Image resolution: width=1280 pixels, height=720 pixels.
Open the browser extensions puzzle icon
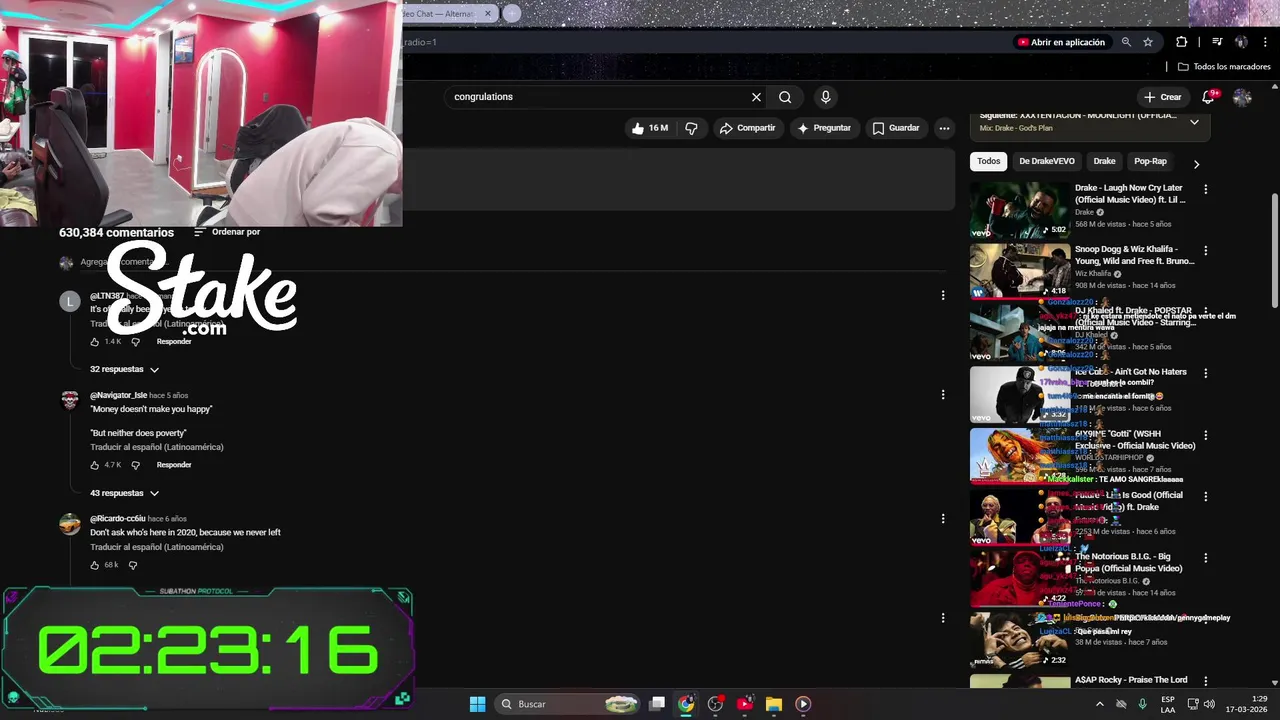coord(1181,42)
